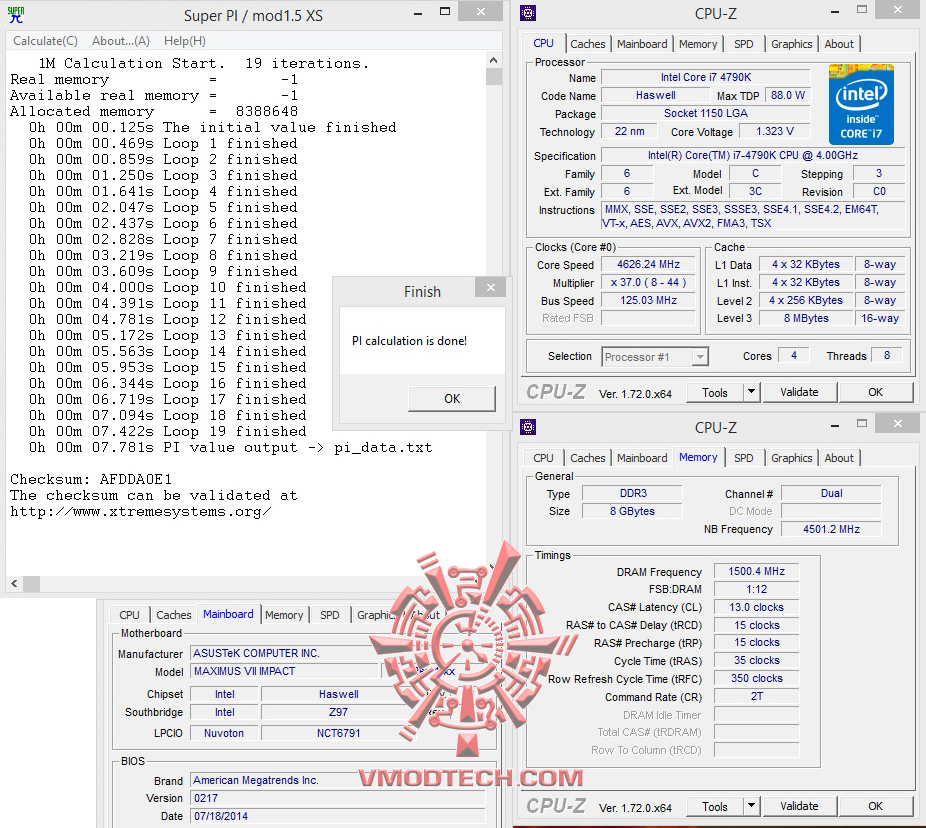Select Graphics tab in Memory CPU-Z window
This screenshot has height=828, width=926.
[x=791, y=458]
